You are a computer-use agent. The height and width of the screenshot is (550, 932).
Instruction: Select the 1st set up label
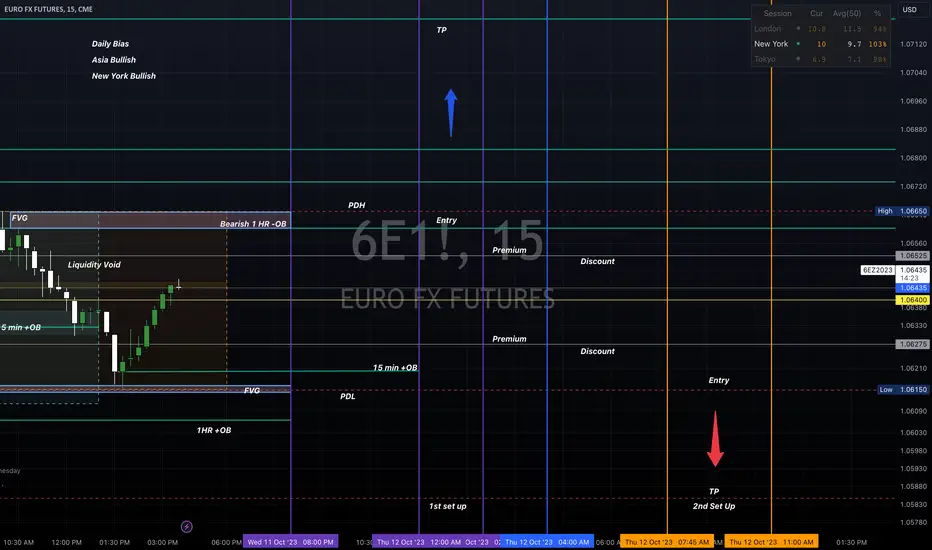click(x=448, y=507)
